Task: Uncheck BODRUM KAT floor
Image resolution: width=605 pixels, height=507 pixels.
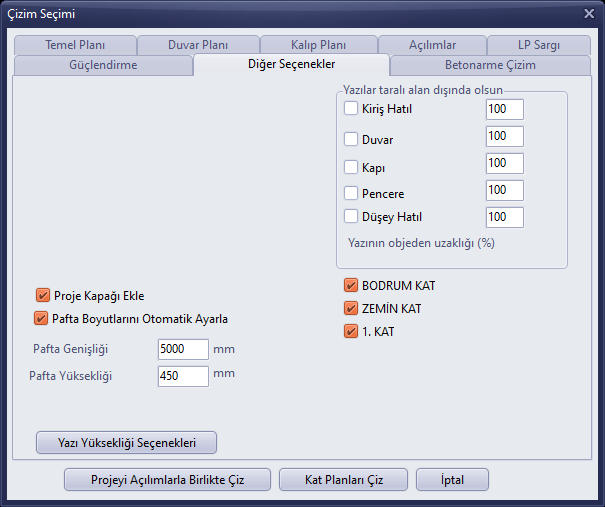Action: point(351,286)
